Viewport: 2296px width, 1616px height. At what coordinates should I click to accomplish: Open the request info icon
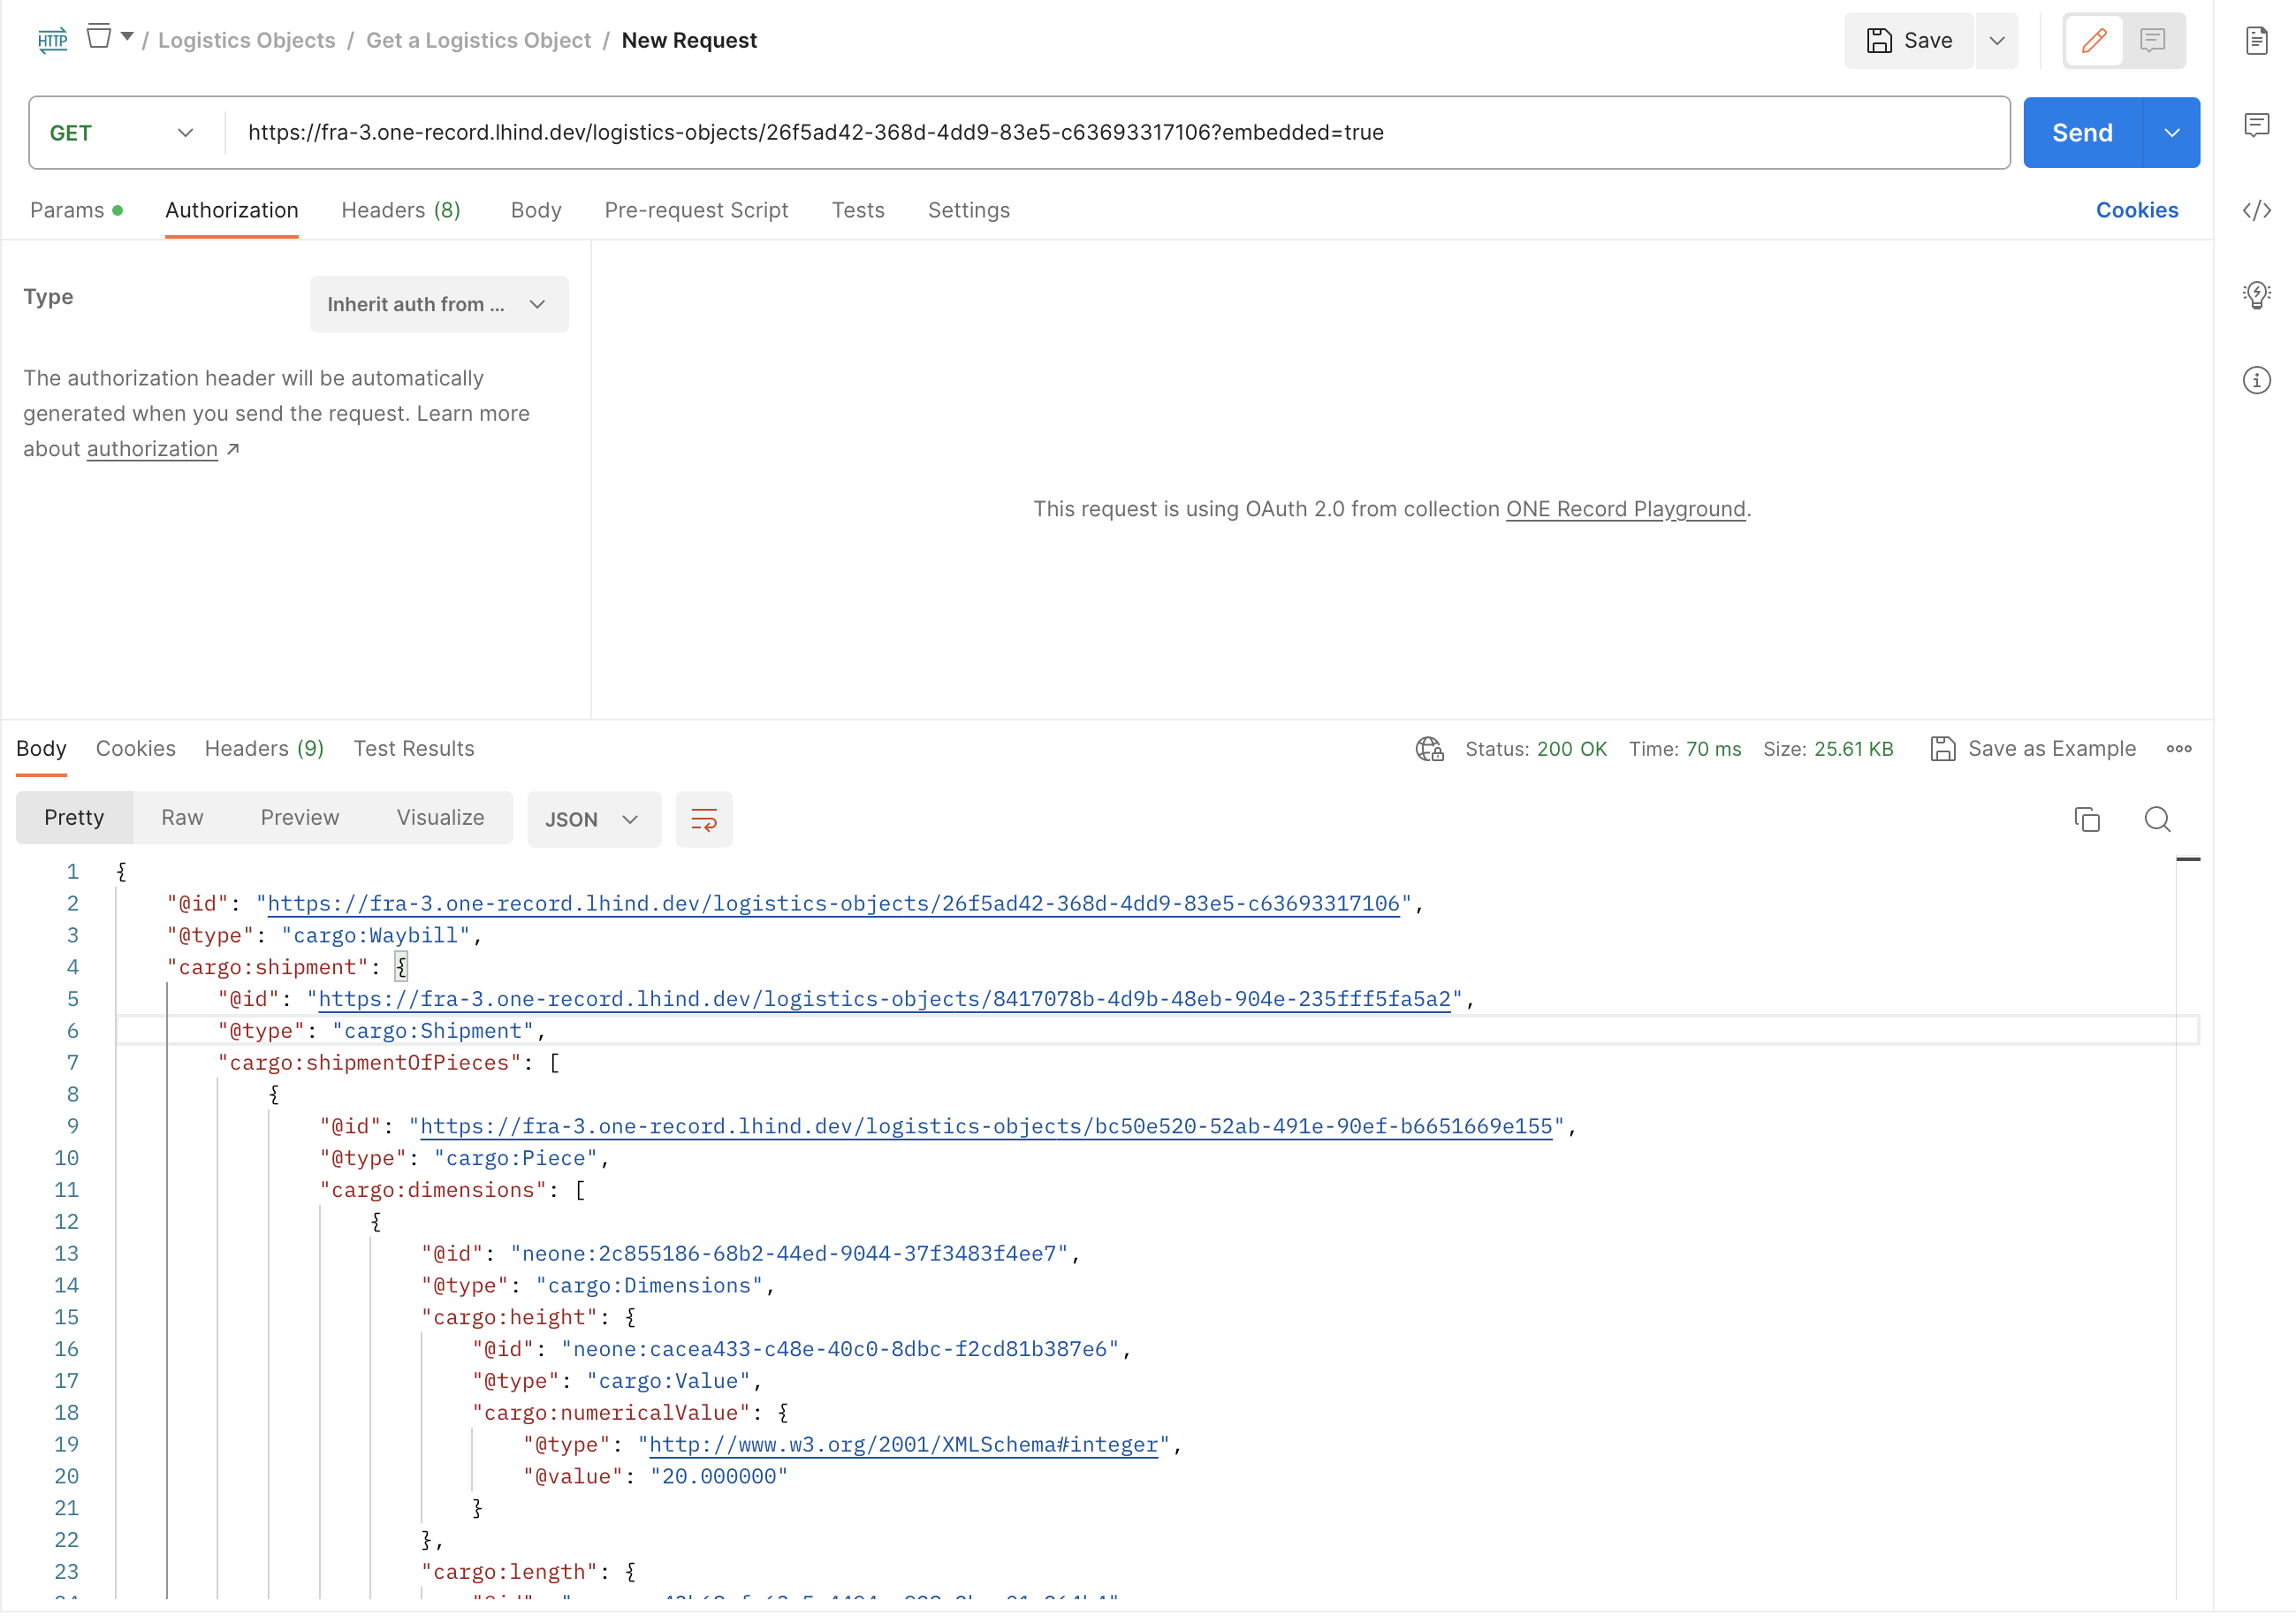pyautogui.click(x=2256, y=380)
